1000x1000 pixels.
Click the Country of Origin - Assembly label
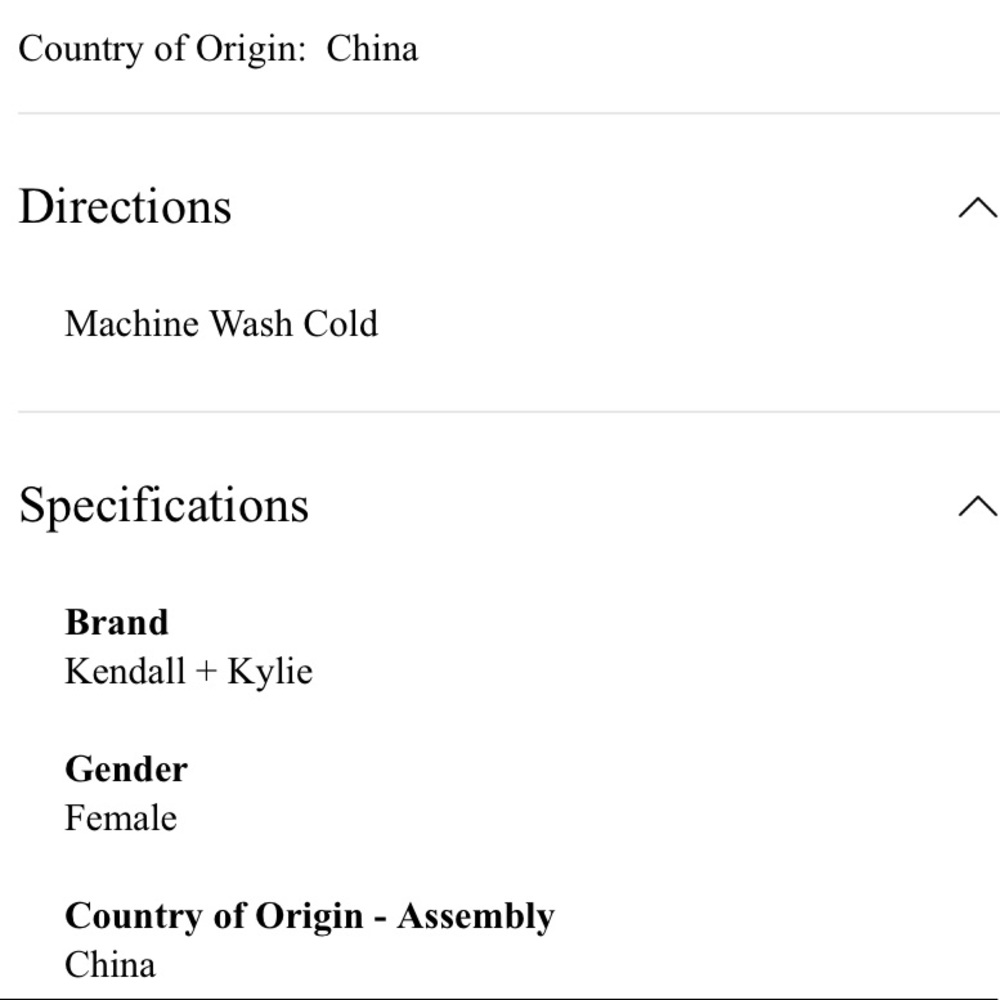click(x=309, y=916)
